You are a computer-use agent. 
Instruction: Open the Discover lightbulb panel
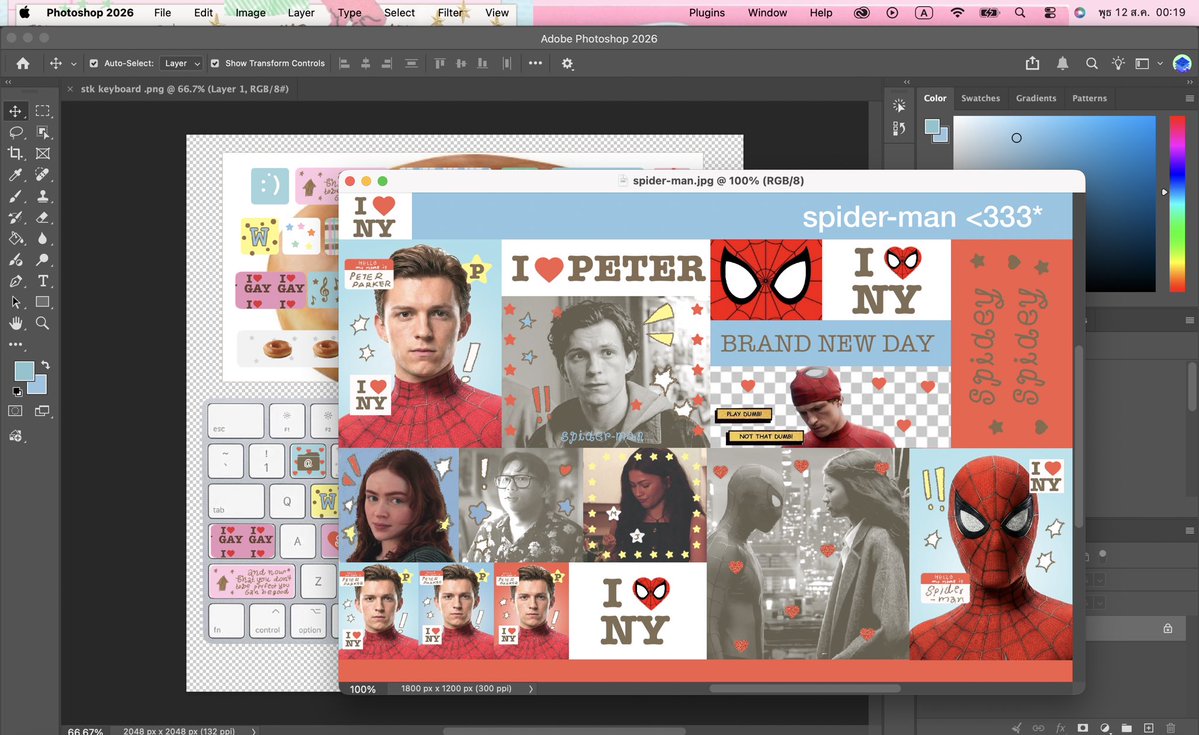[x=1118, y=63]
